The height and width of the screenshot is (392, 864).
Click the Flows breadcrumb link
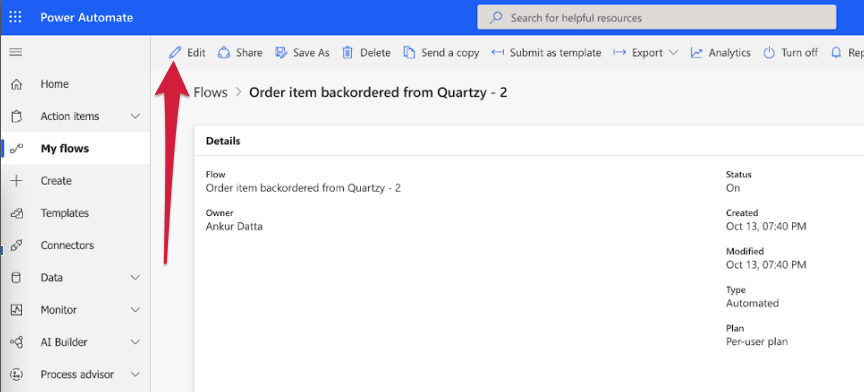[210, 93]
